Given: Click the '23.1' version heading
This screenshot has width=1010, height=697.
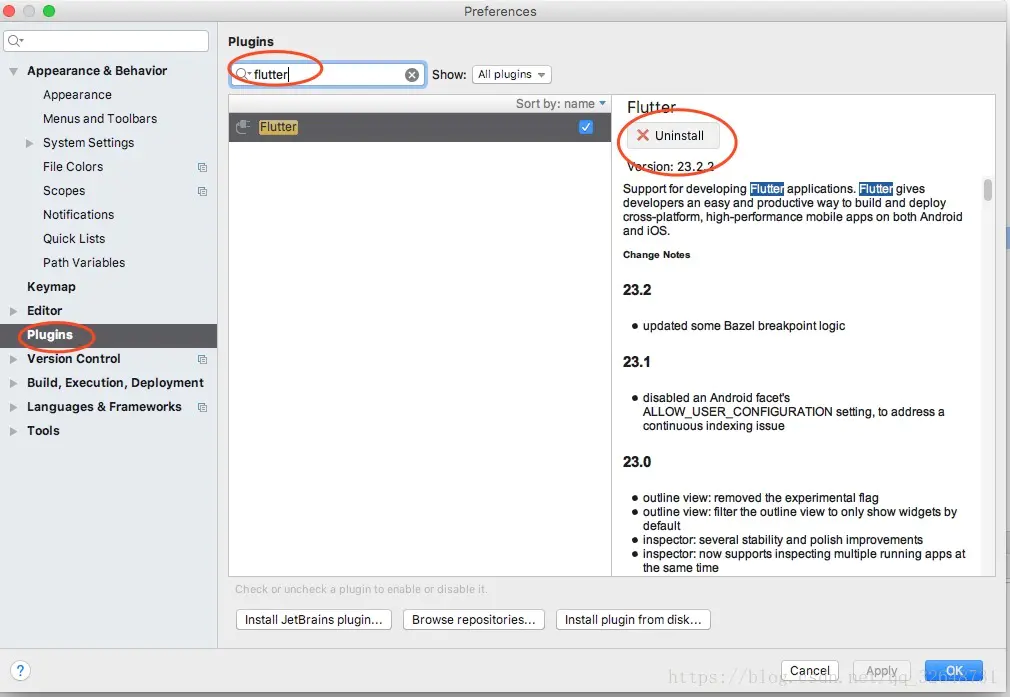Looking at the screenshot, I should [636, 362].
